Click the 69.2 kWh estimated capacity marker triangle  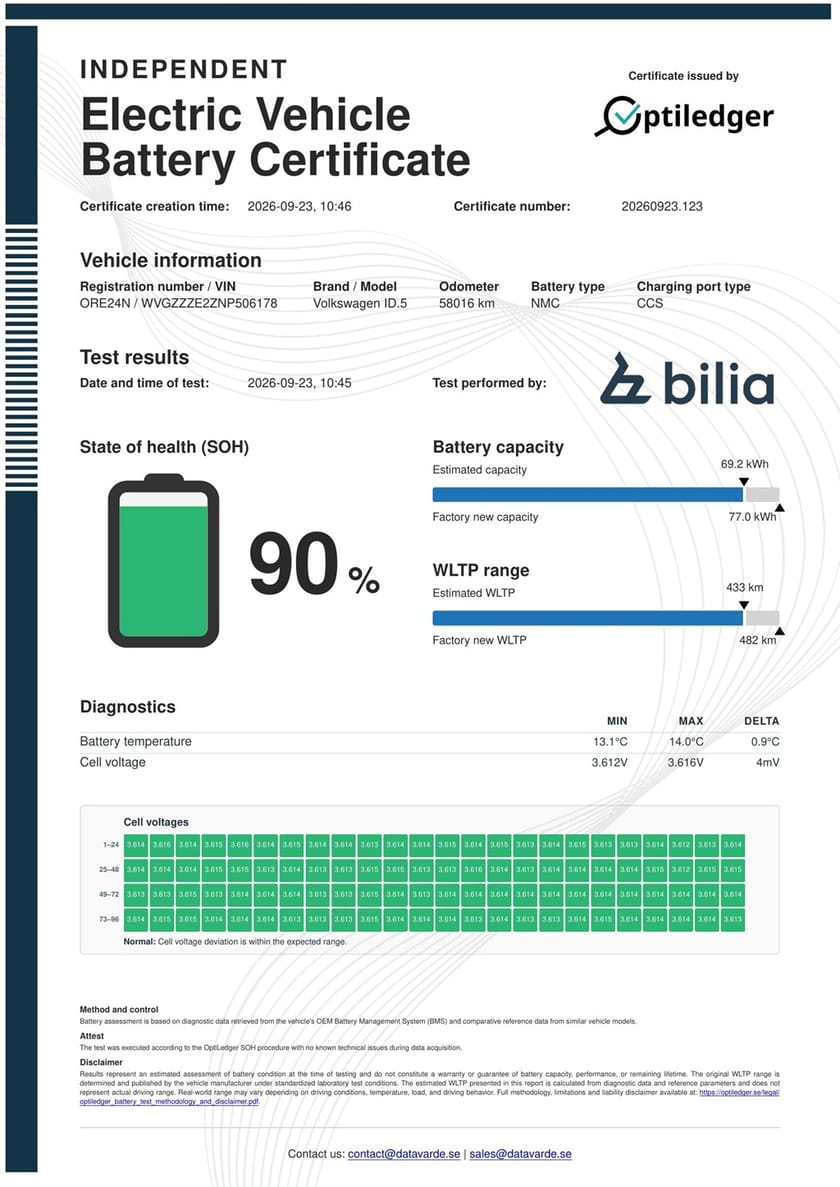coord(744,481)
